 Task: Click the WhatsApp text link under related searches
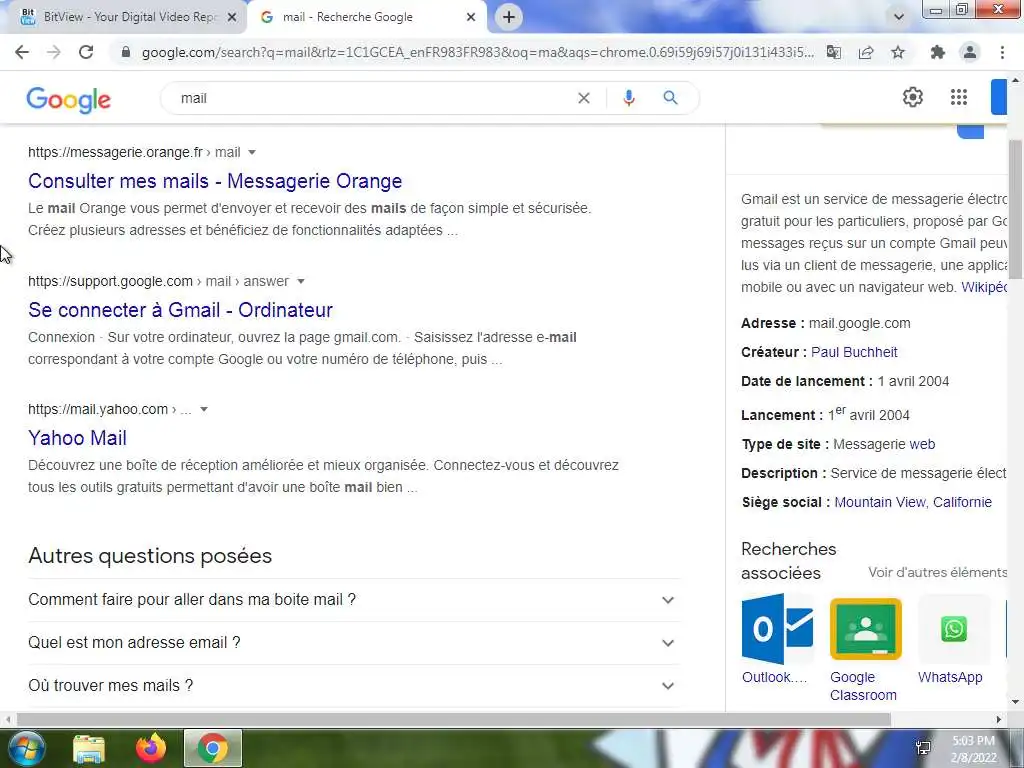tap(950, 677)
